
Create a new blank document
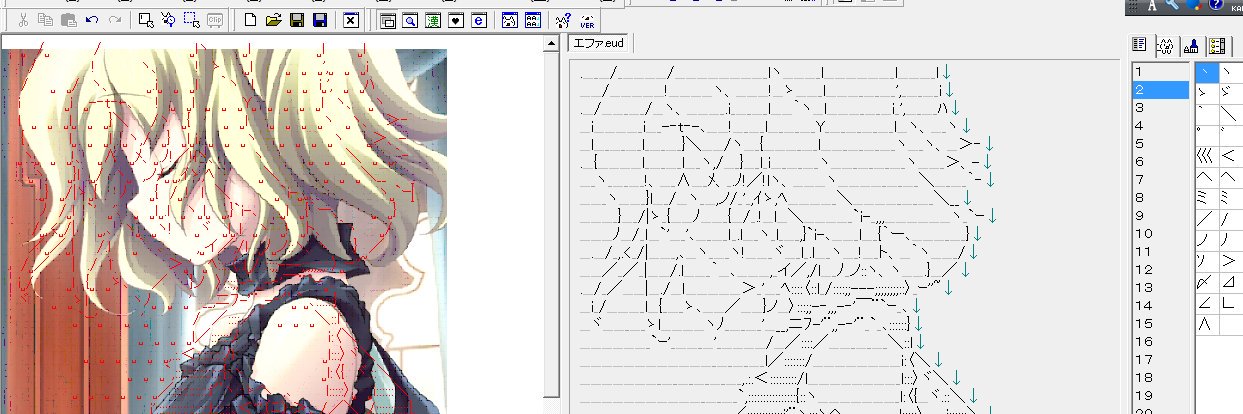tap(250, 20)
